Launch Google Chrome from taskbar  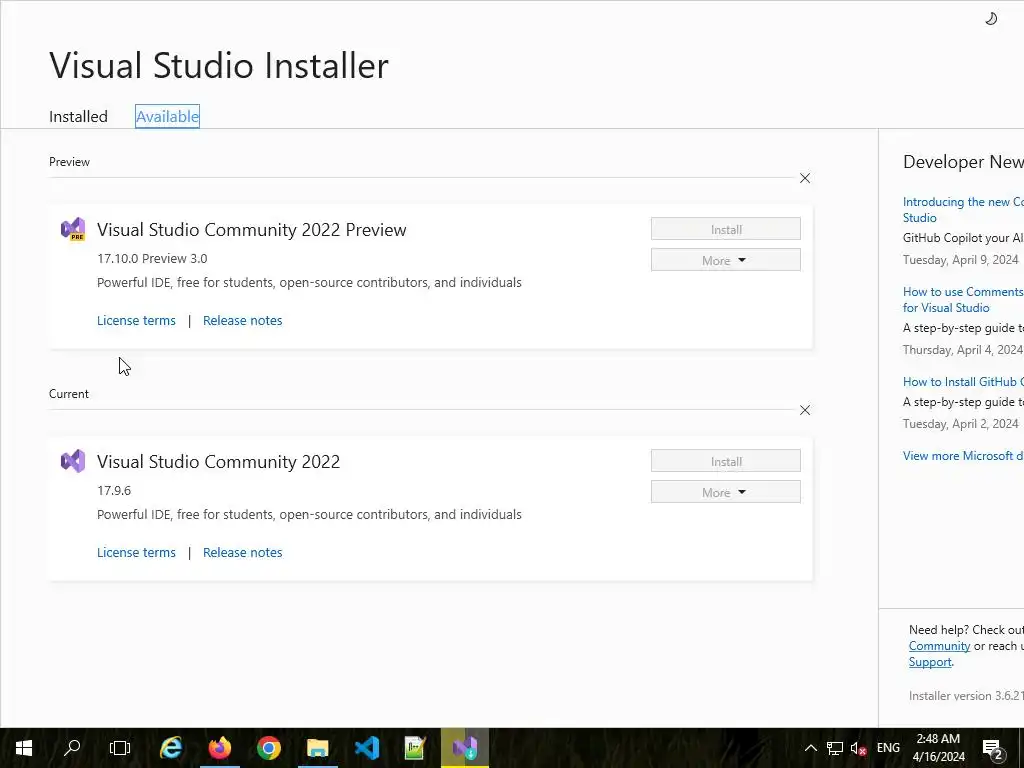(268, 748)
